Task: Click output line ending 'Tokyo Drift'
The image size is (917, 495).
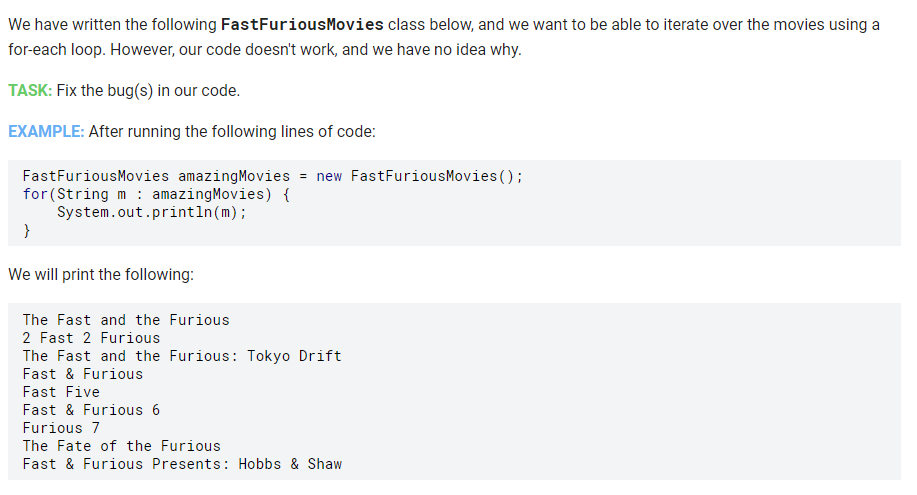Action: tap(182, 356)
